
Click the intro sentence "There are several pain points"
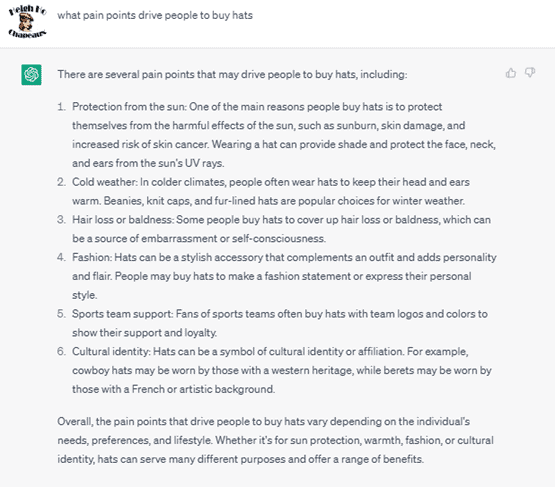[232, 74]
